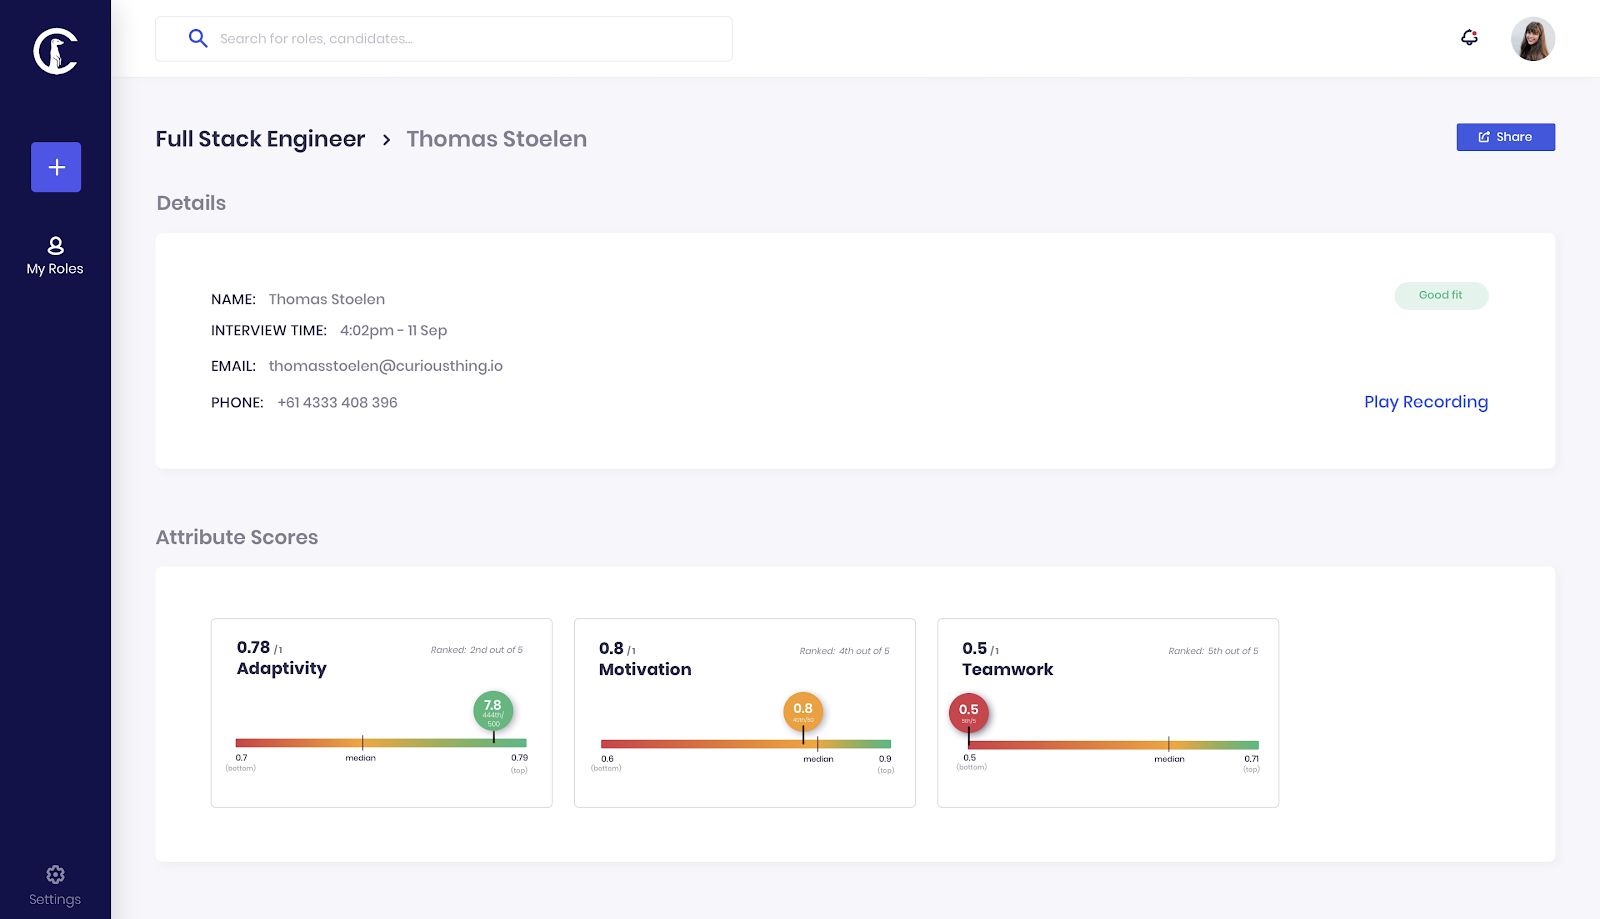Click the orange 0.8 Motivation score marker
The width and height of the screenshot is (1600, 919).
pyautogui.click(x=803, y=711)
